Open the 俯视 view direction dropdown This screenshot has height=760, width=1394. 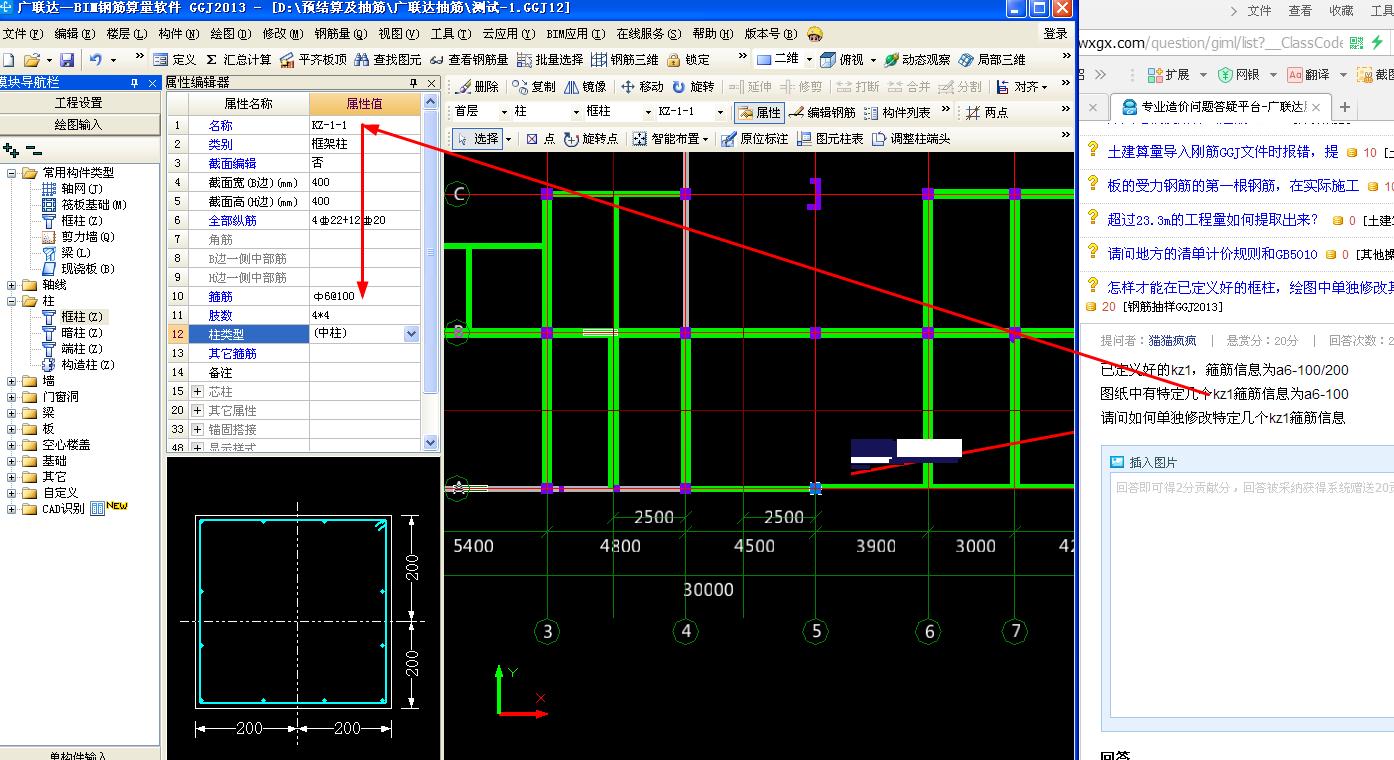(873, 60)
